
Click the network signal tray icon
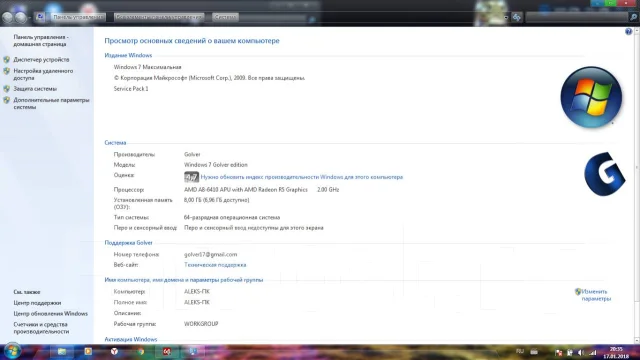[592, 353]
